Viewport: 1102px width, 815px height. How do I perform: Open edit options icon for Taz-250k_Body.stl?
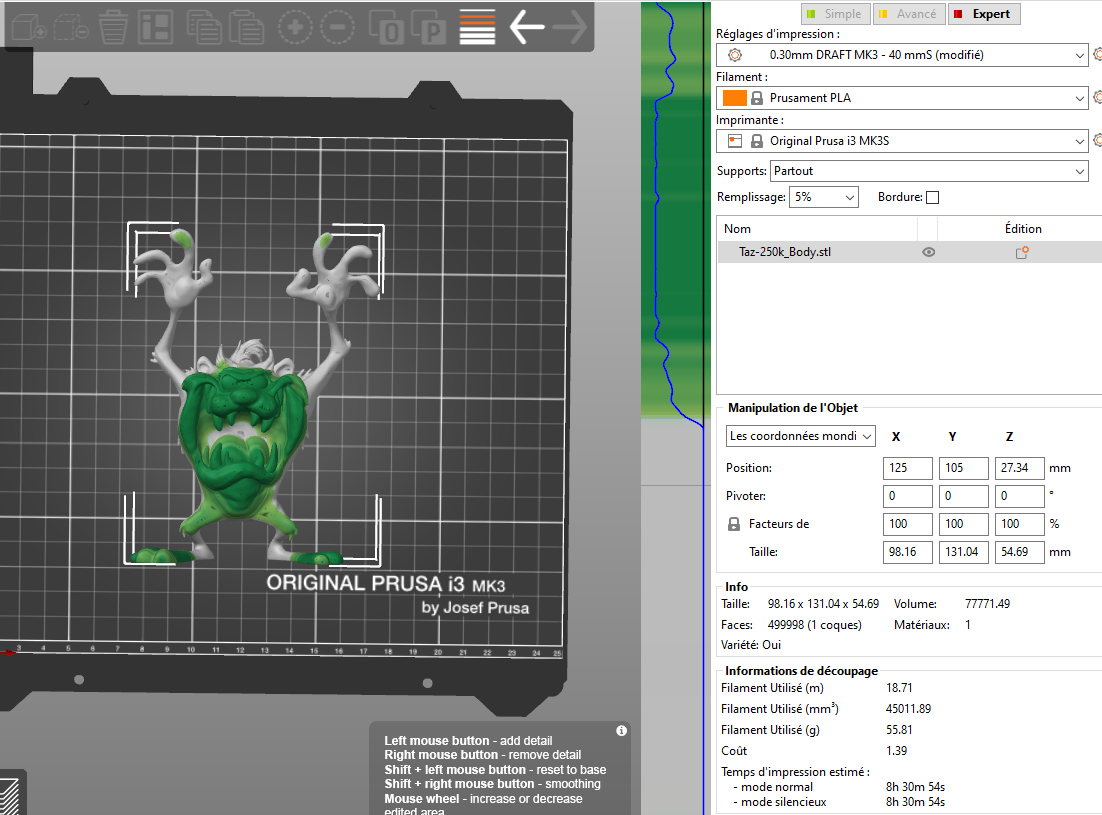1022,253
